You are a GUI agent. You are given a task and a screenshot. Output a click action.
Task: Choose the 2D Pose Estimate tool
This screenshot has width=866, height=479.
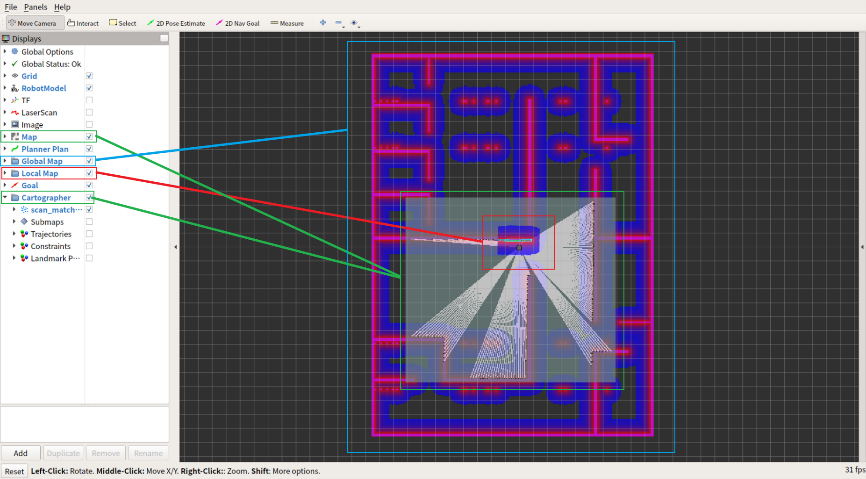pos(179,23)
